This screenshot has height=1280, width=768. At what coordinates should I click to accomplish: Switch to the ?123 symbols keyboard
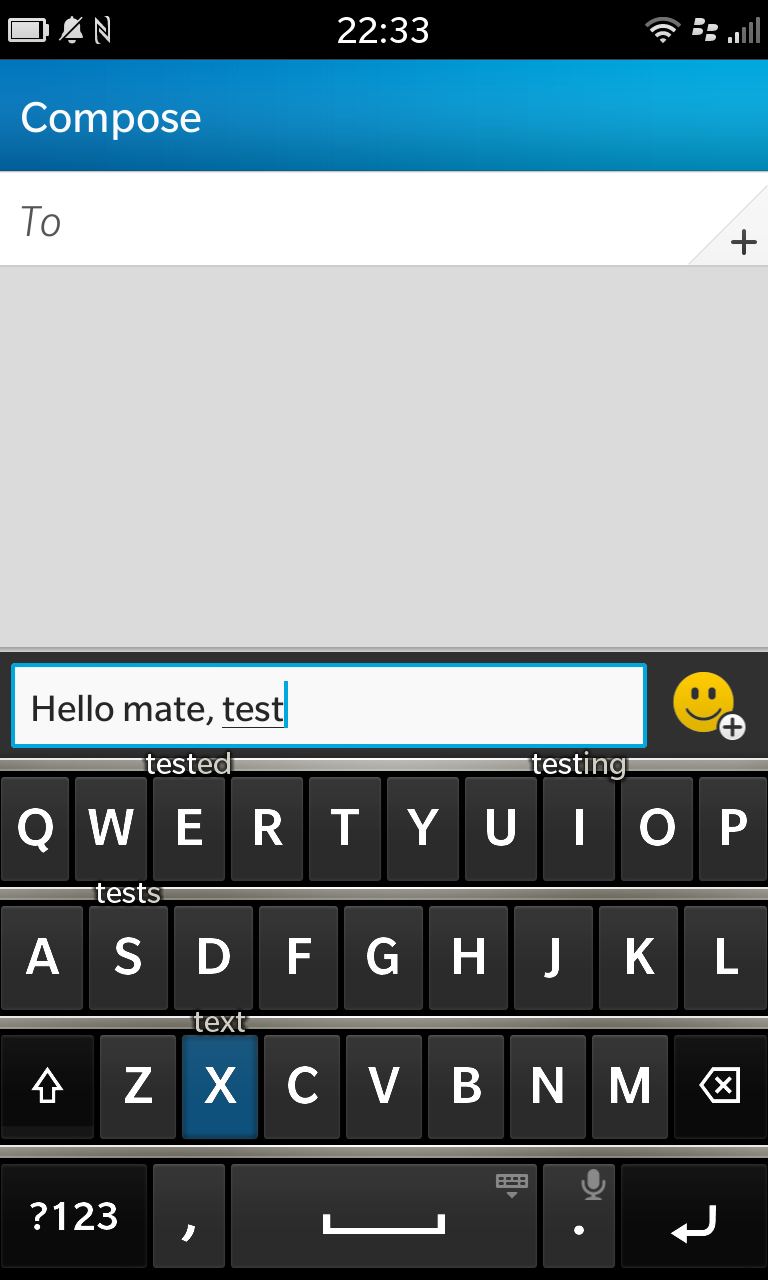click(74, 1216)
